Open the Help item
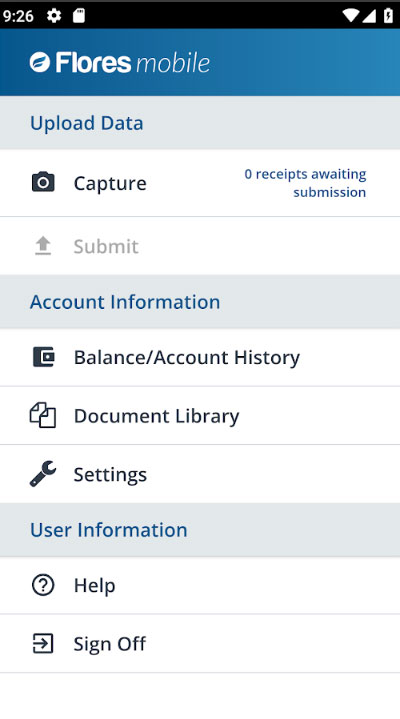Image resolution: width=400 pixels, height=719 pixels. [x=200, y=585]
